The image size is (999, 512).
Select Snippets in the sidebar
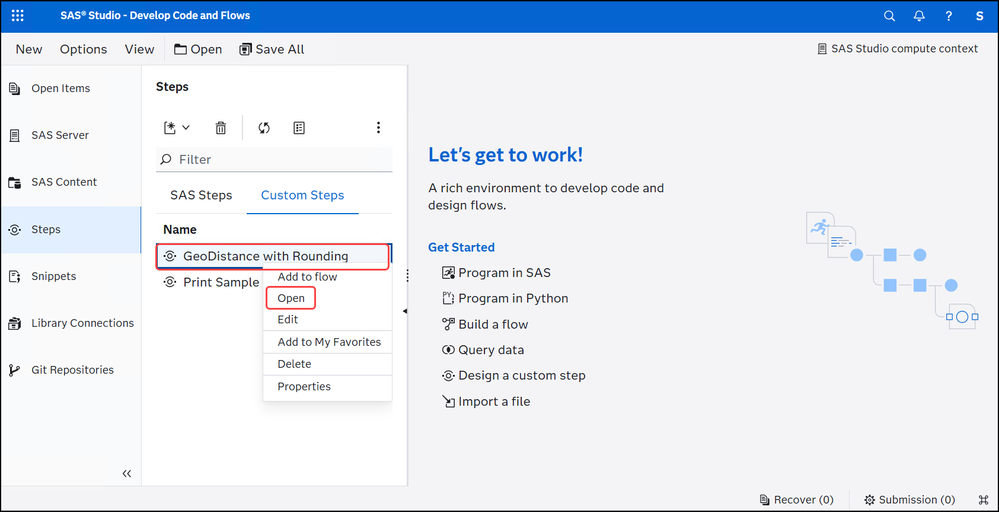click(x=71, y=276)
